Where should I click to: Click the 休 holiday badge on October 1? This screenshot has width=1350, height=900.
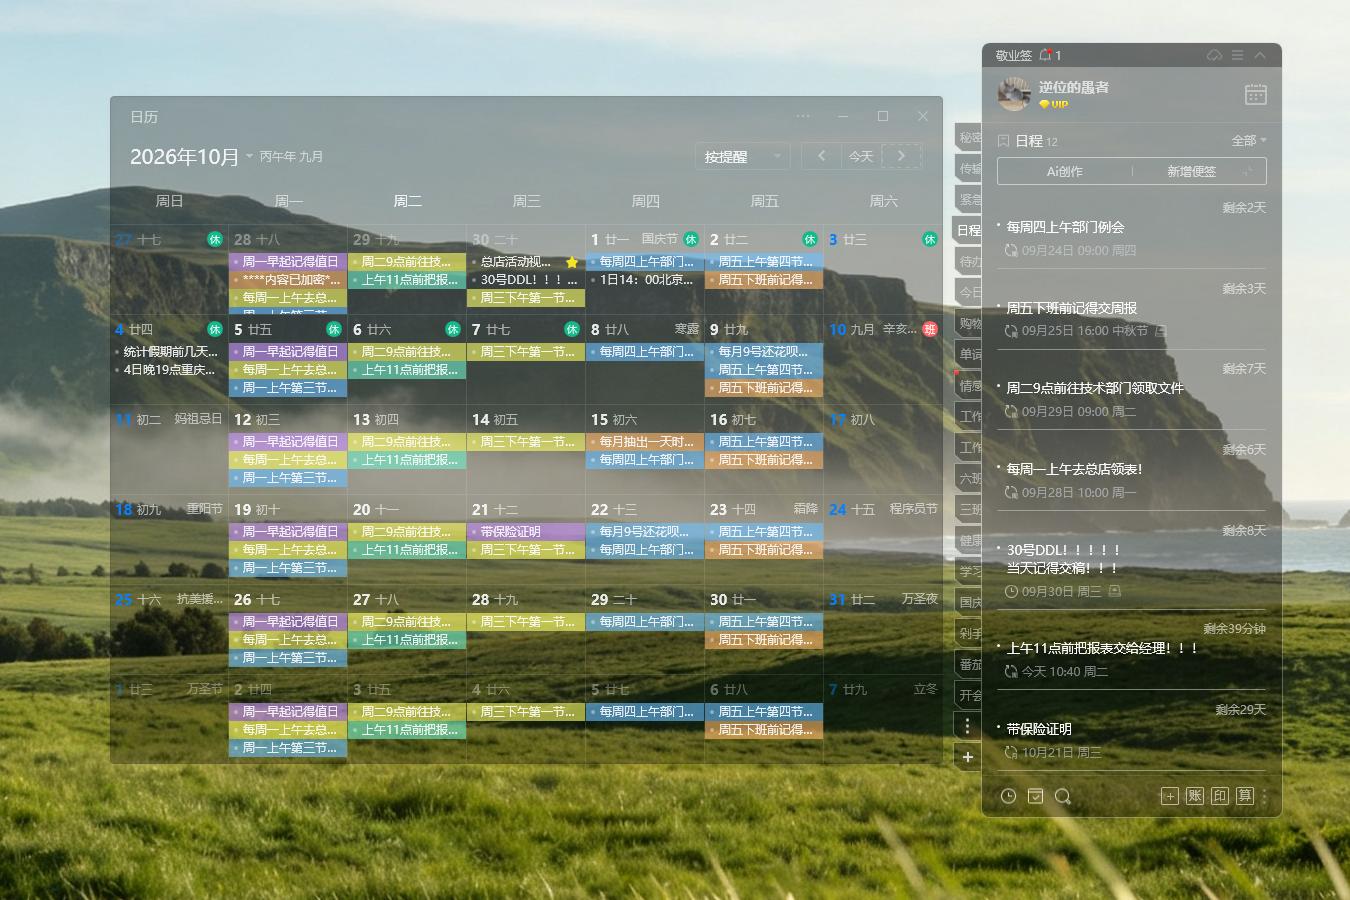pos(691,239)
